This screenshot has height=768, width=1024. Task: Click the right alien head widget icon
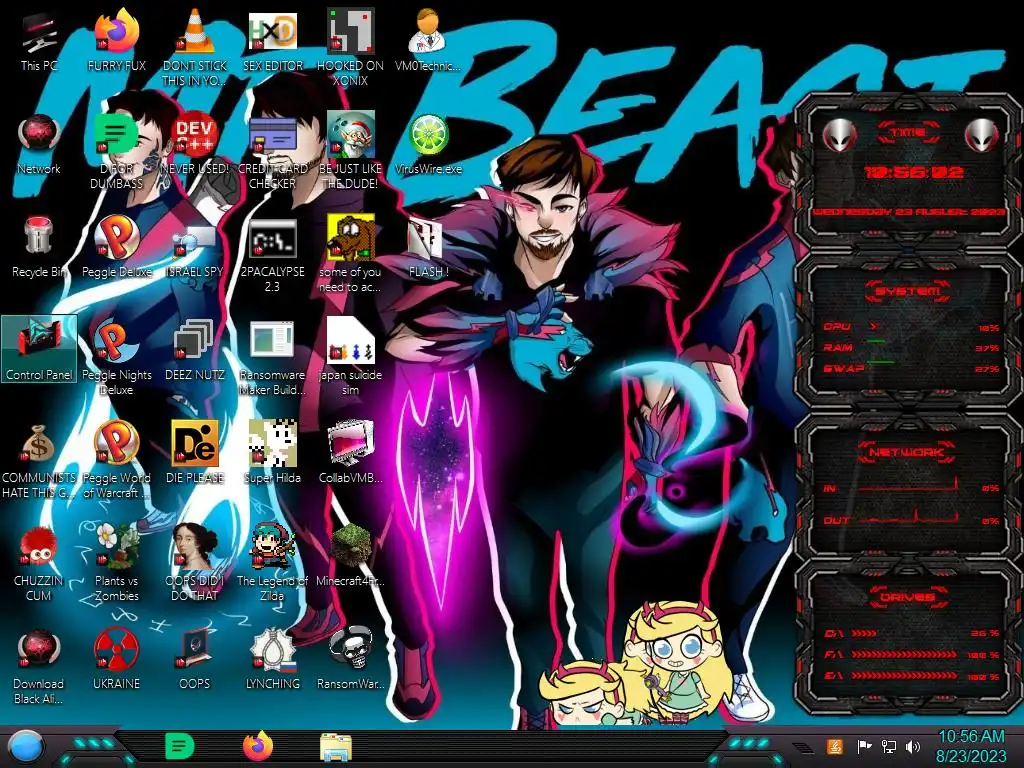point(982,135)
